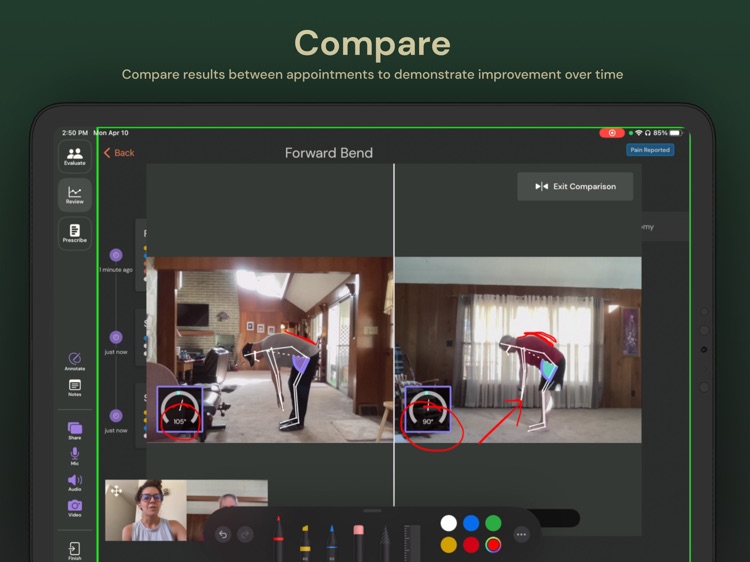Click Exit Comparison button
750x562 pixels.
pyautogui.click(x=575, y=187)
